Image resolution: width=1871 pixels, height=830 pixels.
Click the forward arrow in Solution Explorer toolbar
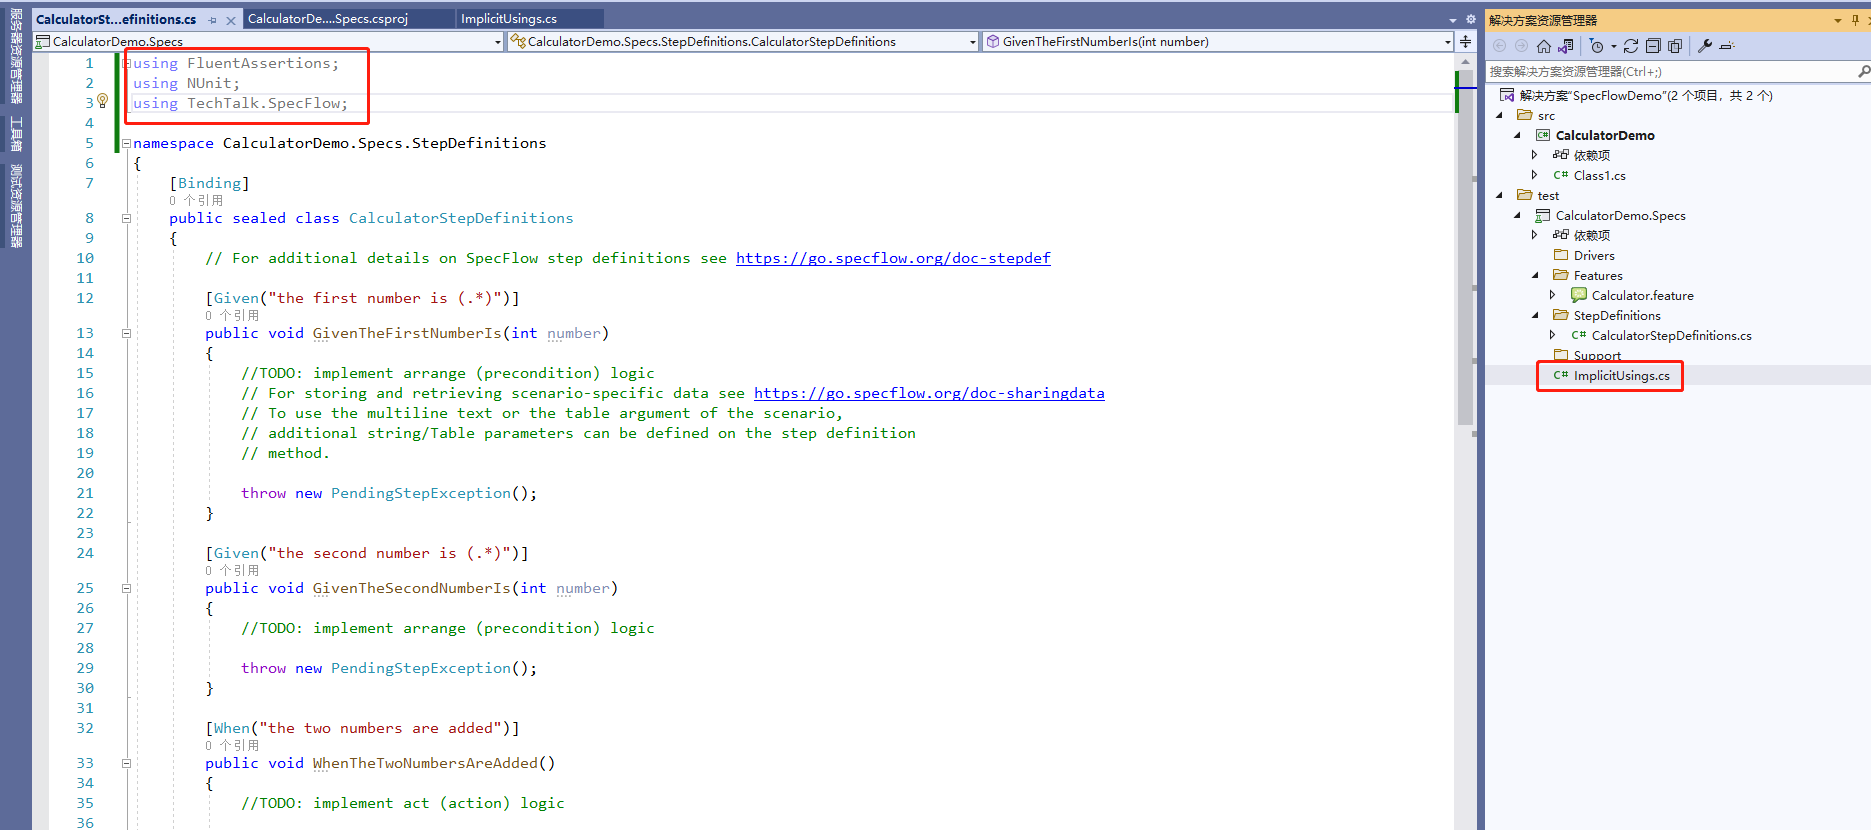pyautogui.click(x=1521, y=46)
